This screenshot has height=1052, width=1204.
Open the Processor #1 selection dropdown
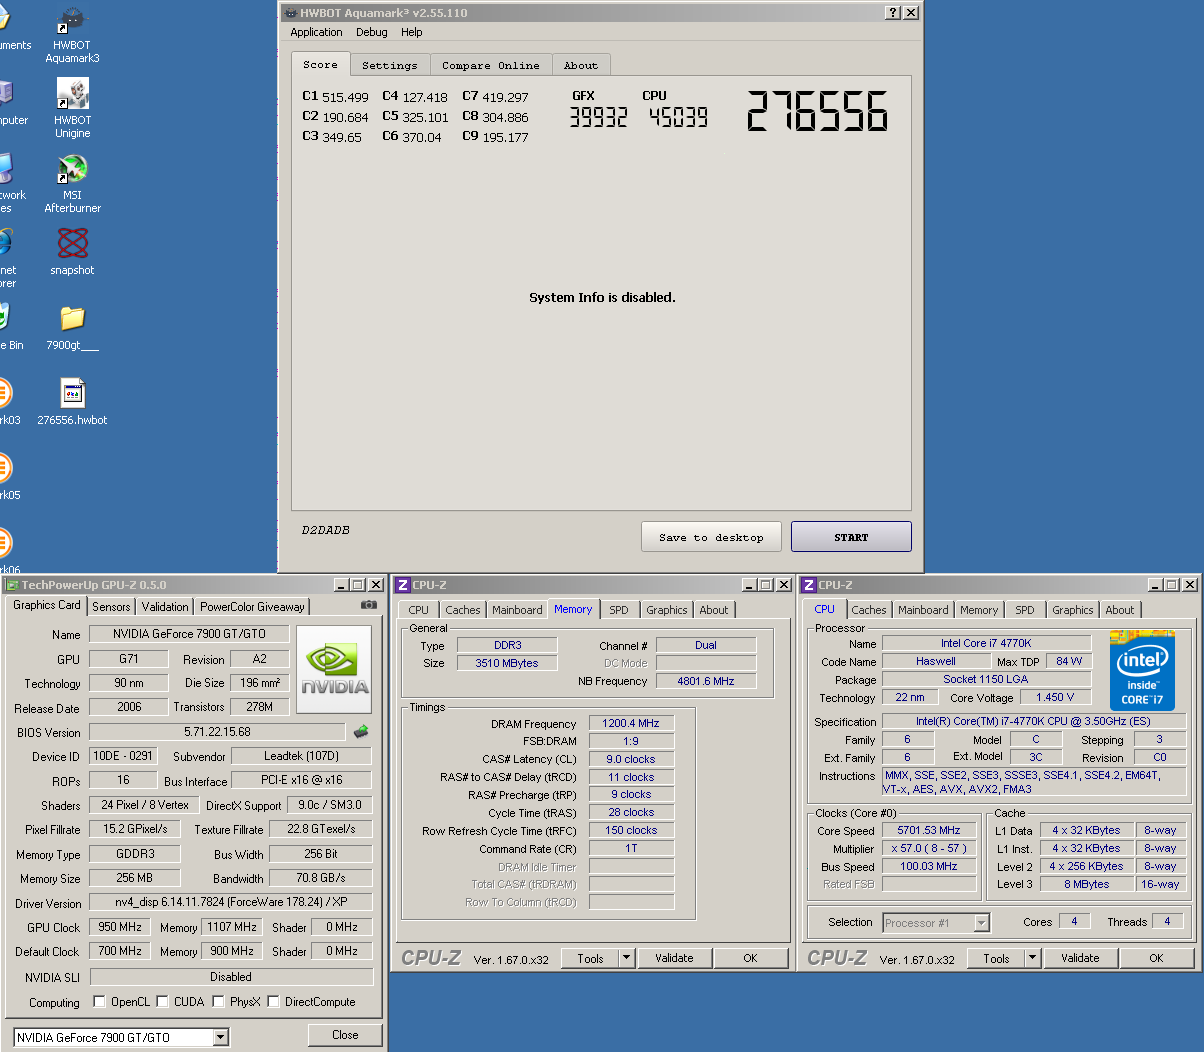coord(936,923)
